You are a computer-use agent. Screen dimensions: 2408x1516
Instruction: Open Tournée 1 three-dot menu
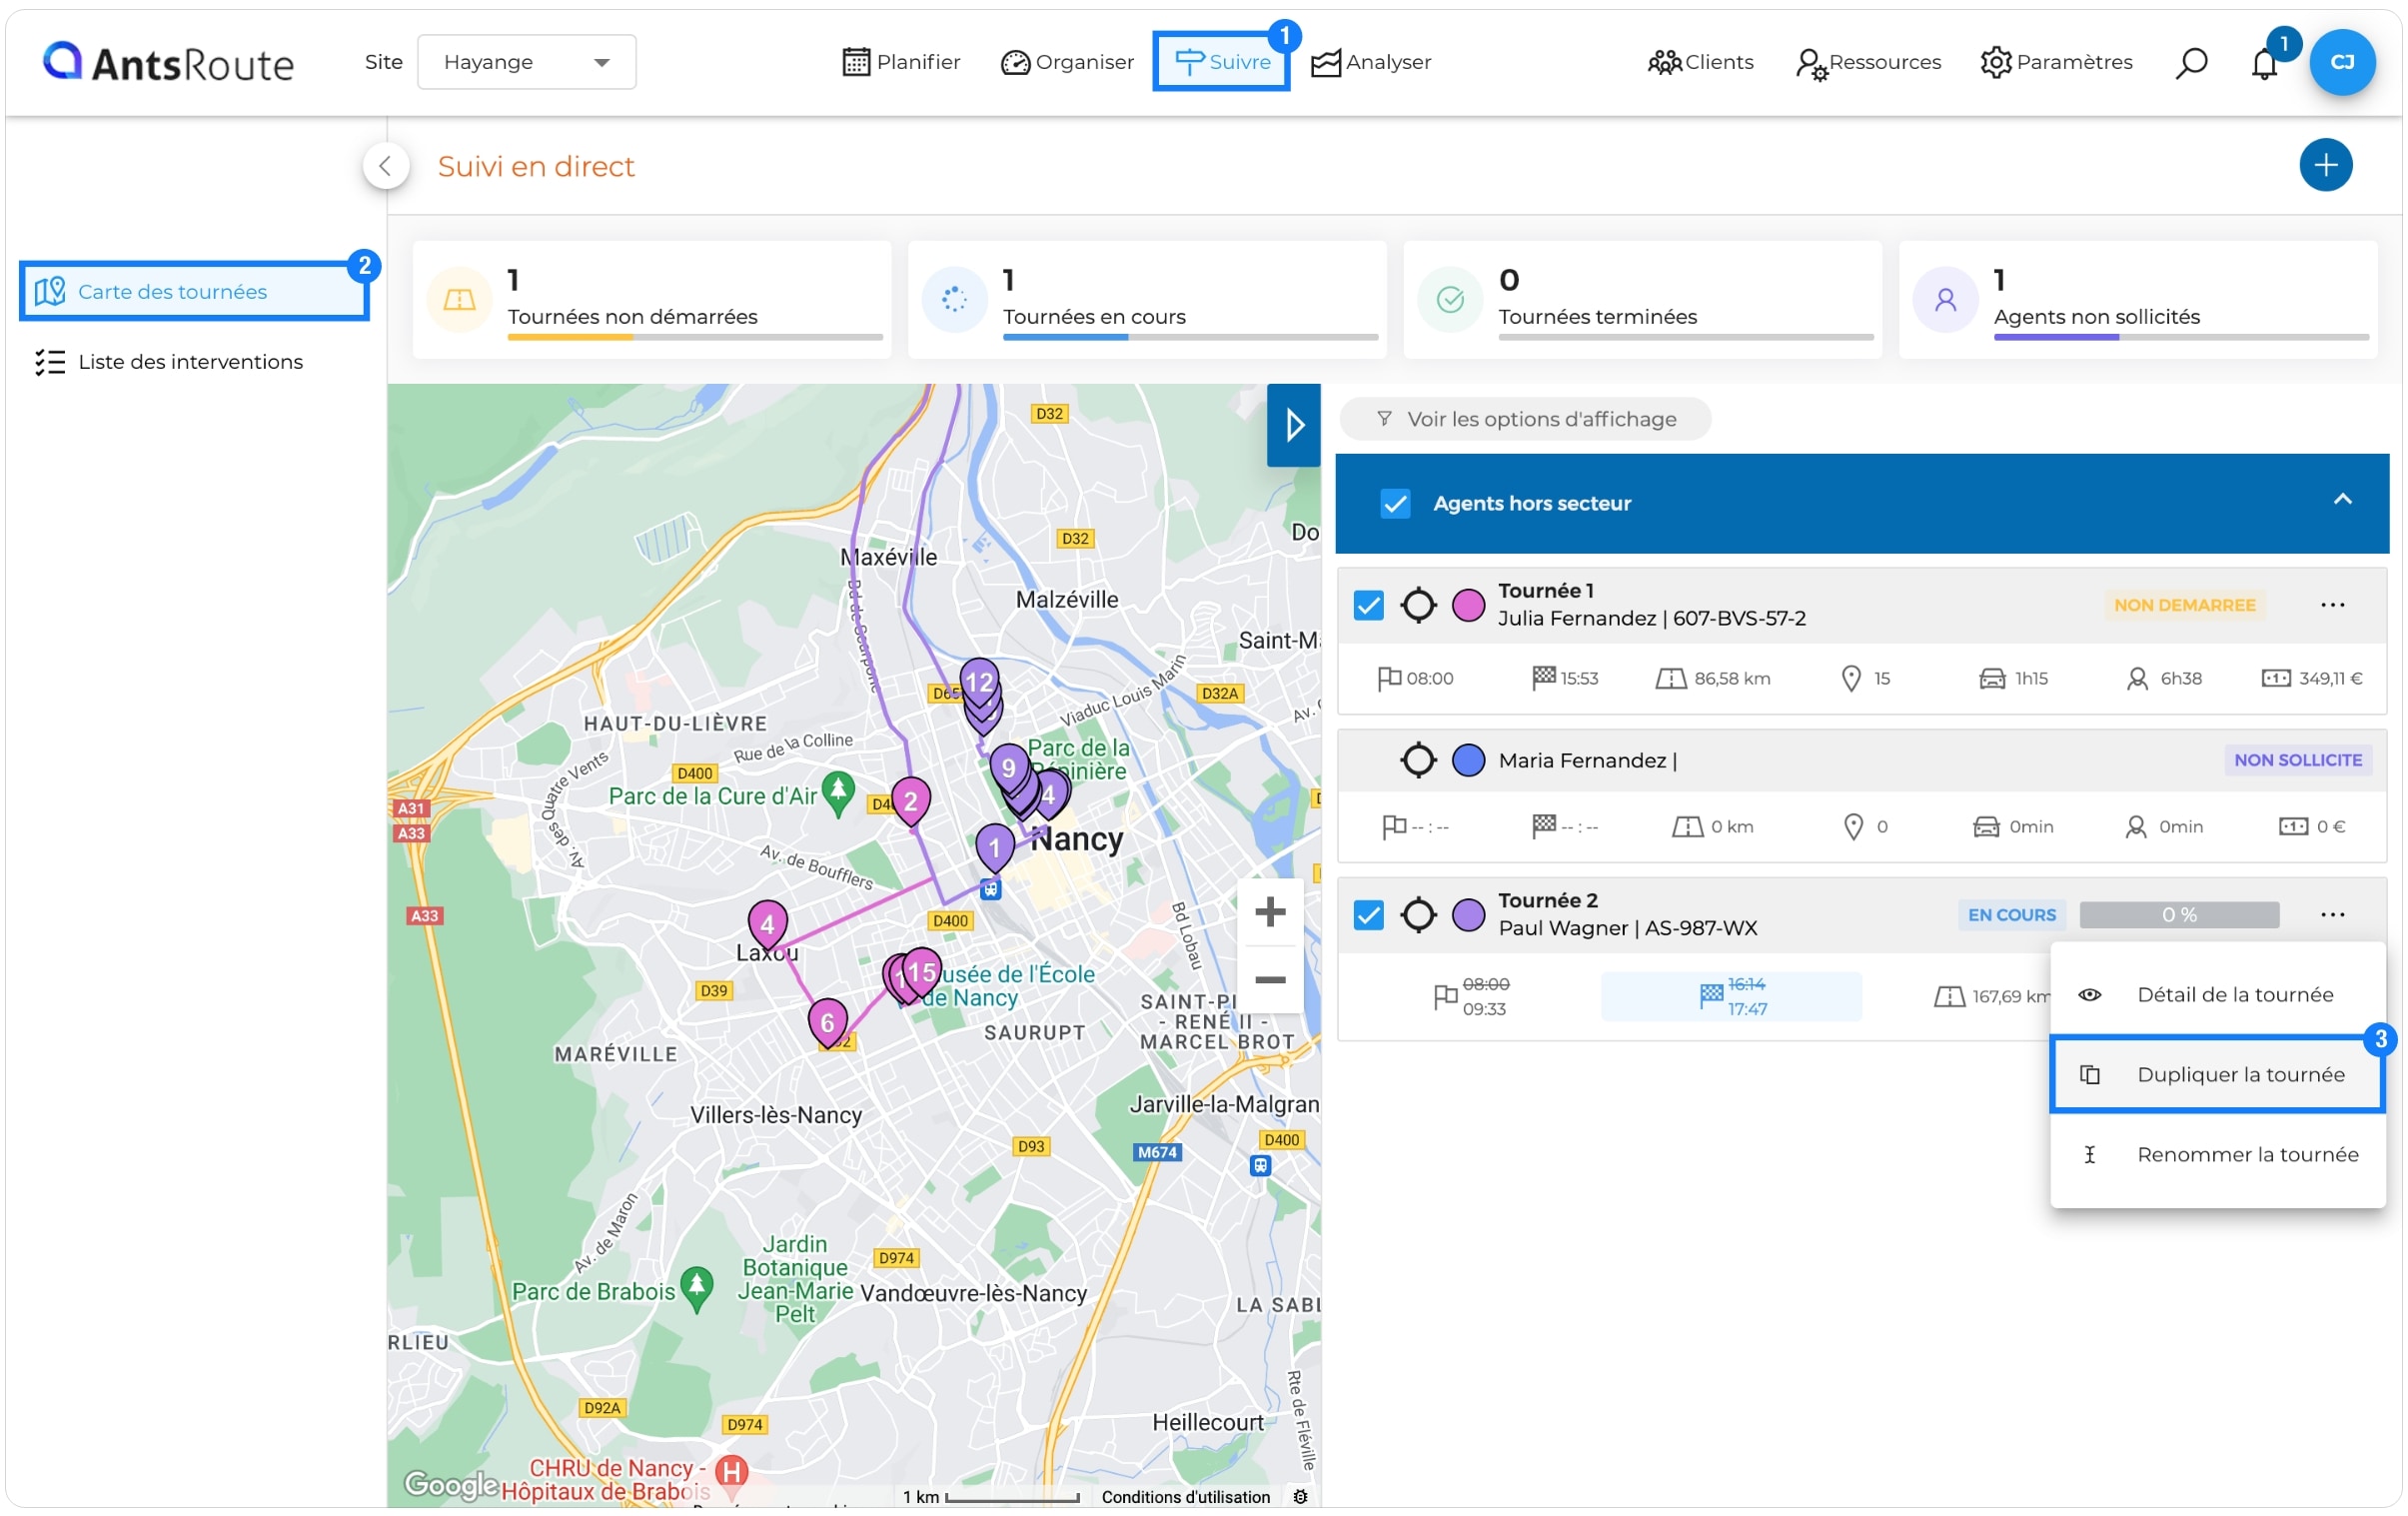(2332, 605)
